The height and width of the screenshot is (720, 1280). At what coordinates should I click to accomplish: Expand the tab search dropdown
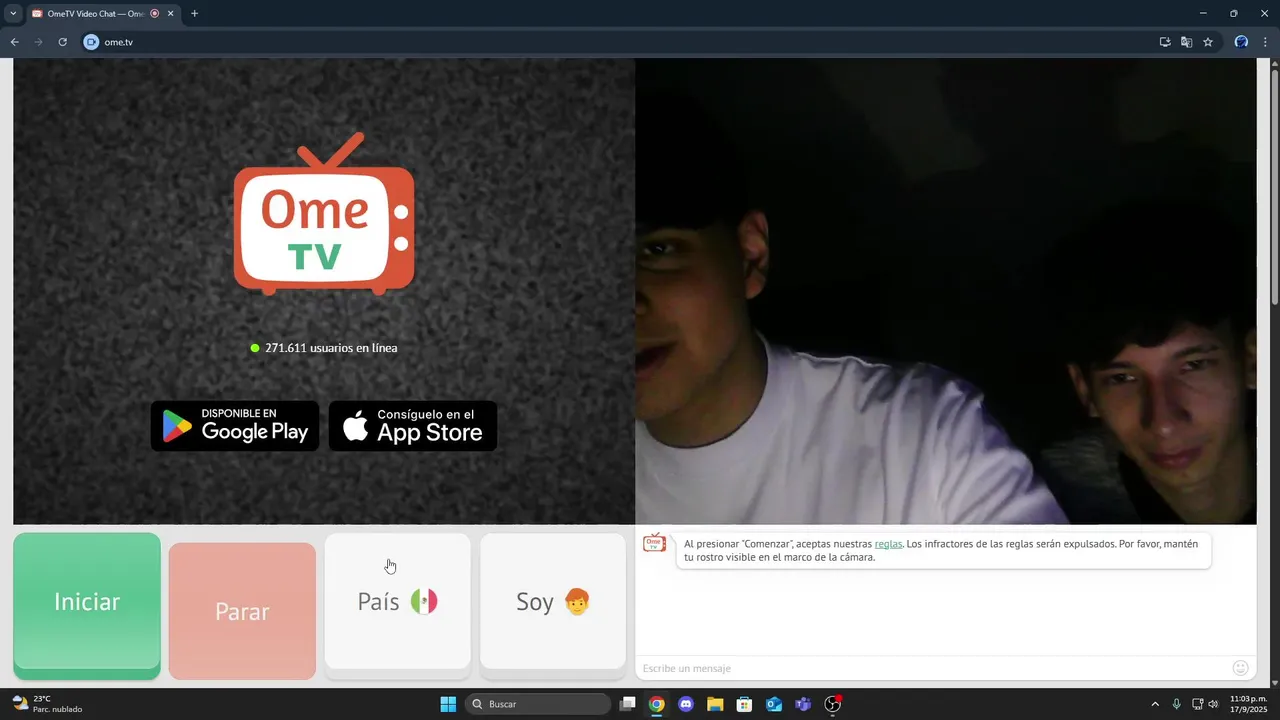pyautogui.click(x=13, y=14)
